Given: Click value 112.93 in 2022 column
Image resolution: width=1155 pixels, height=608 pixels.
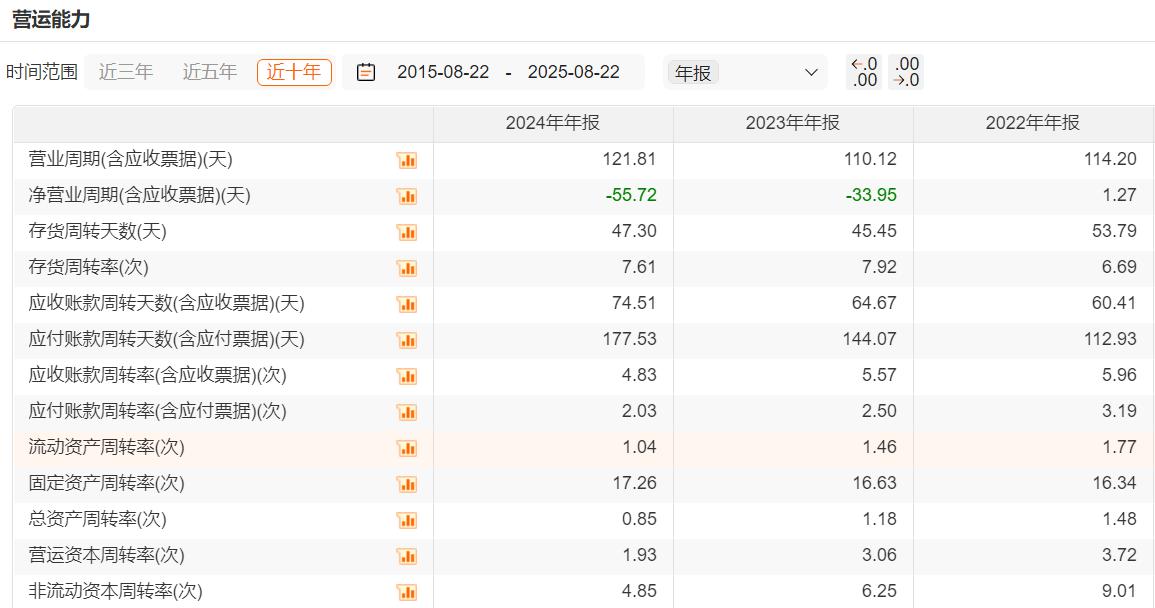Looking at the screenshot, I should point(1110,339).
